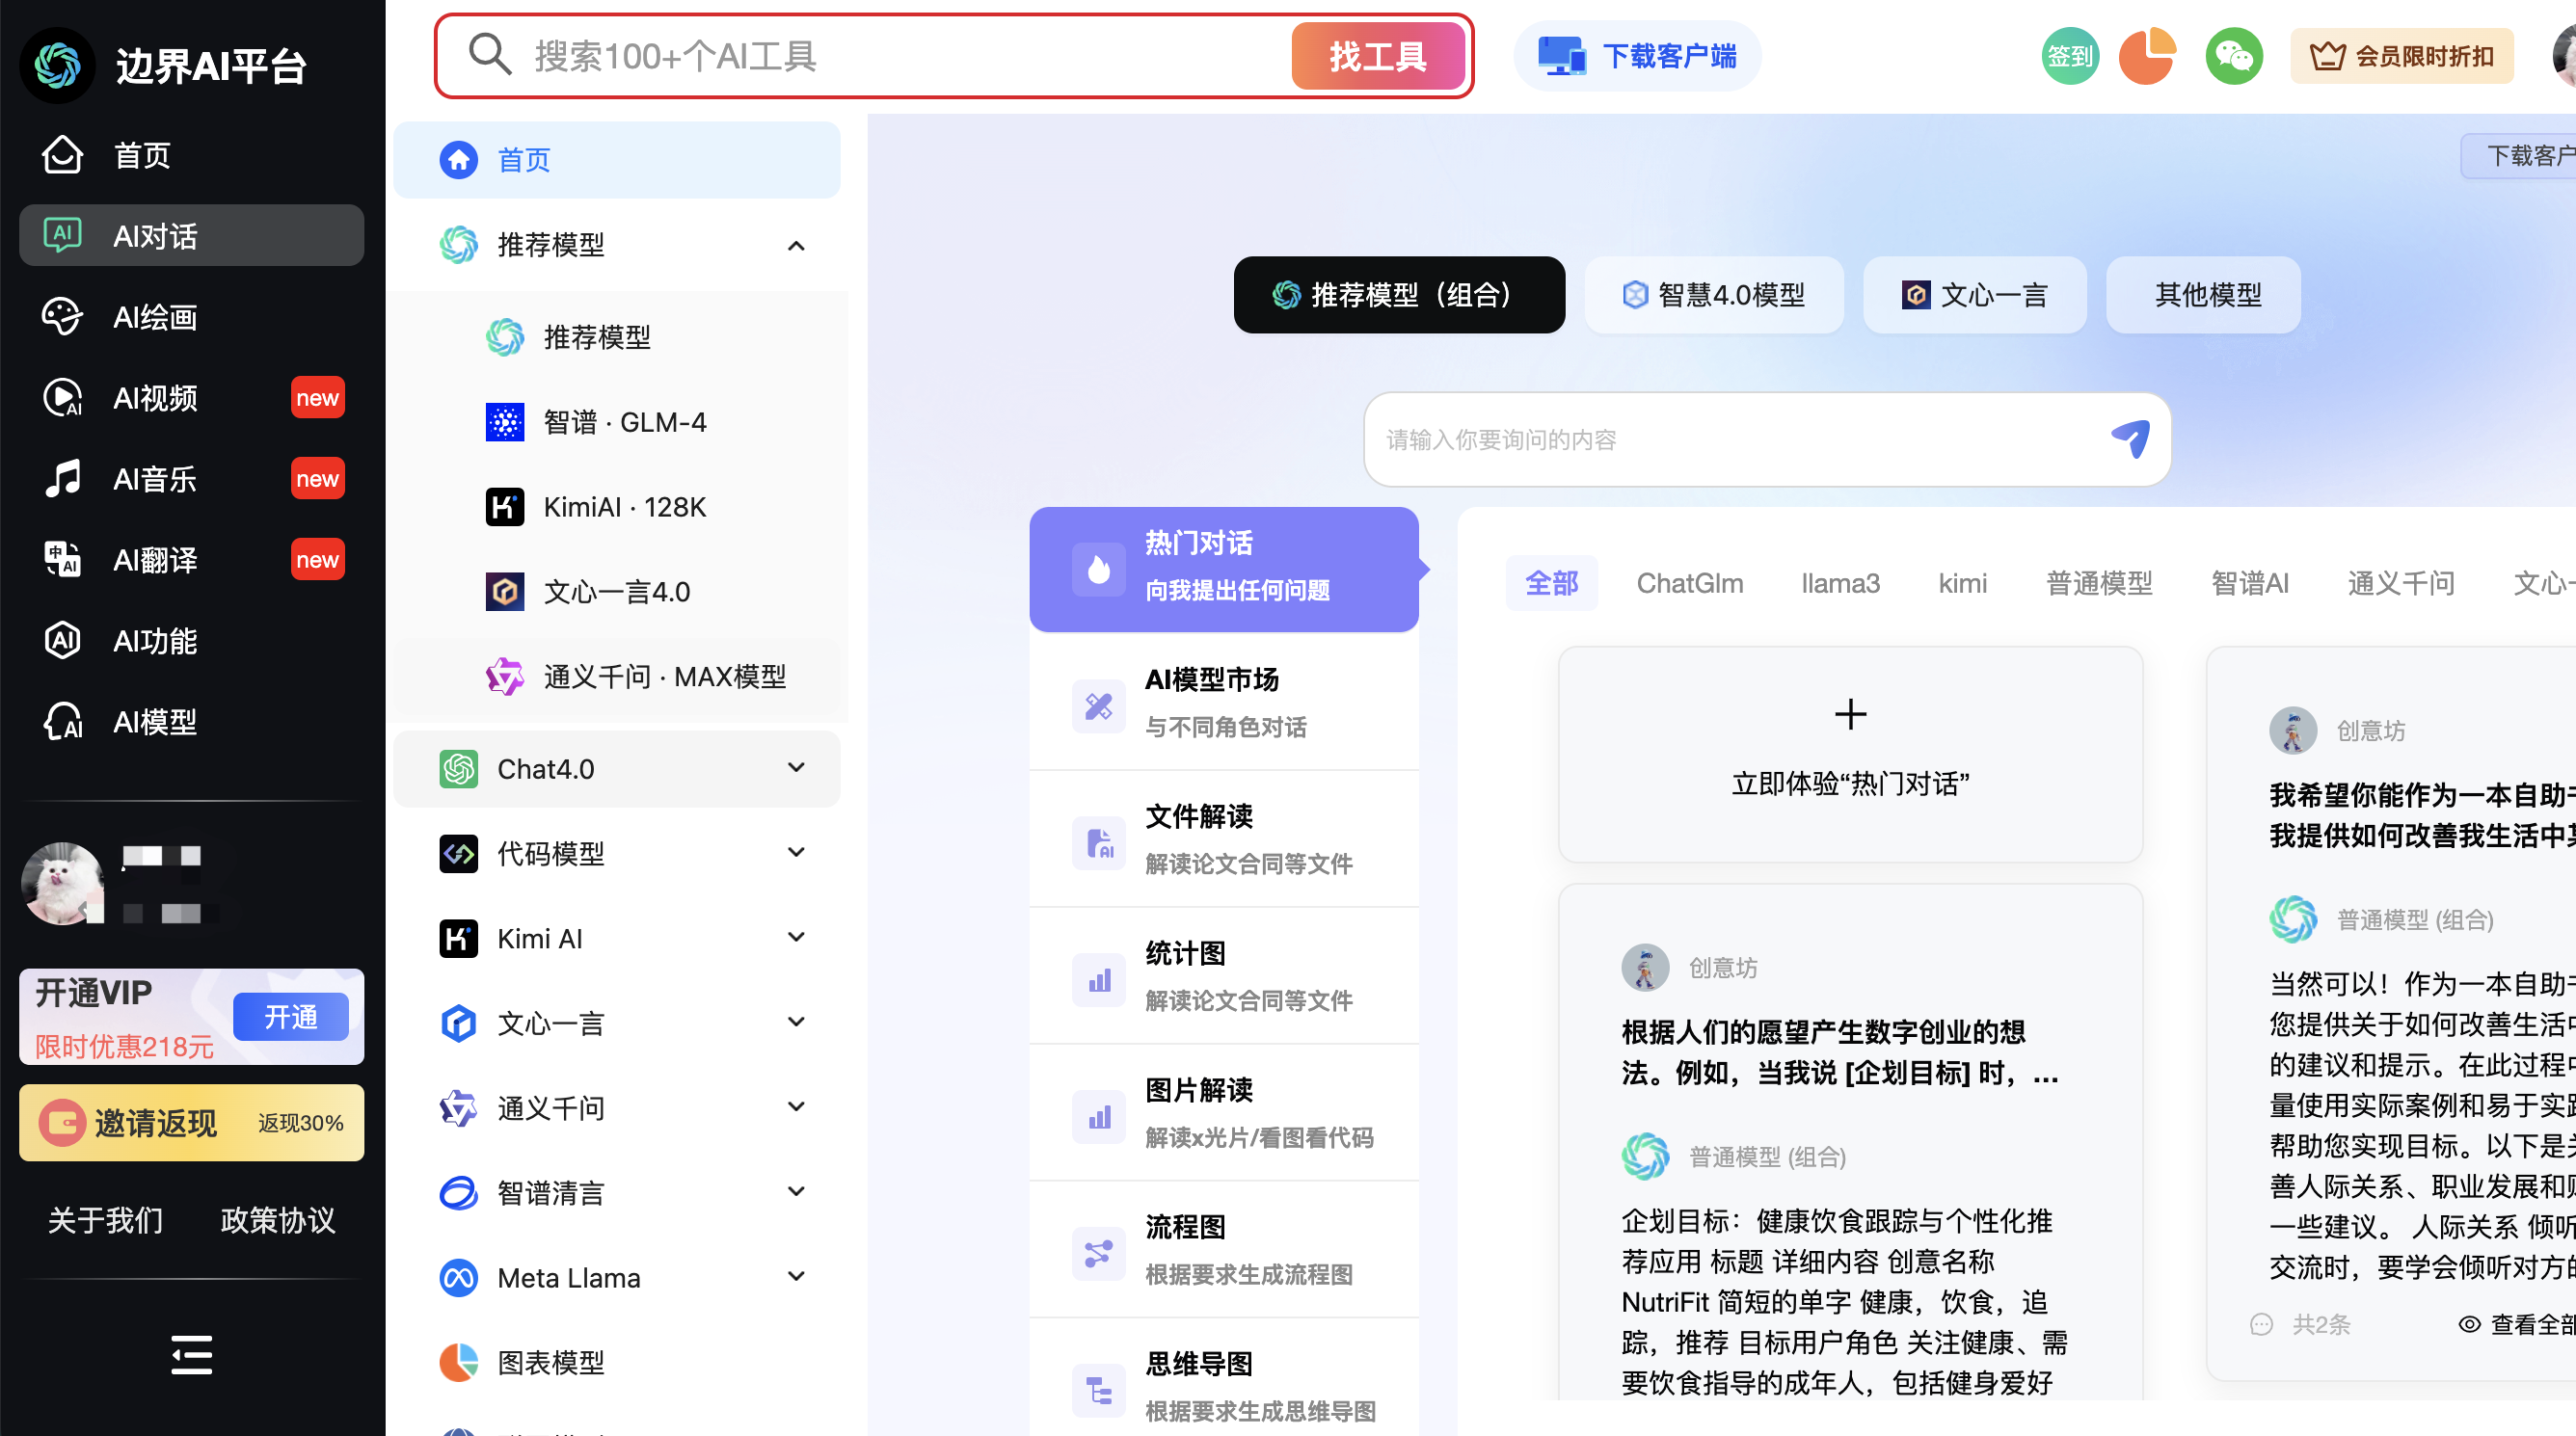Select the ChatGlm filter tab
The height and width of the screenshot is (1436, 2576).
(x=1689, y=583)
